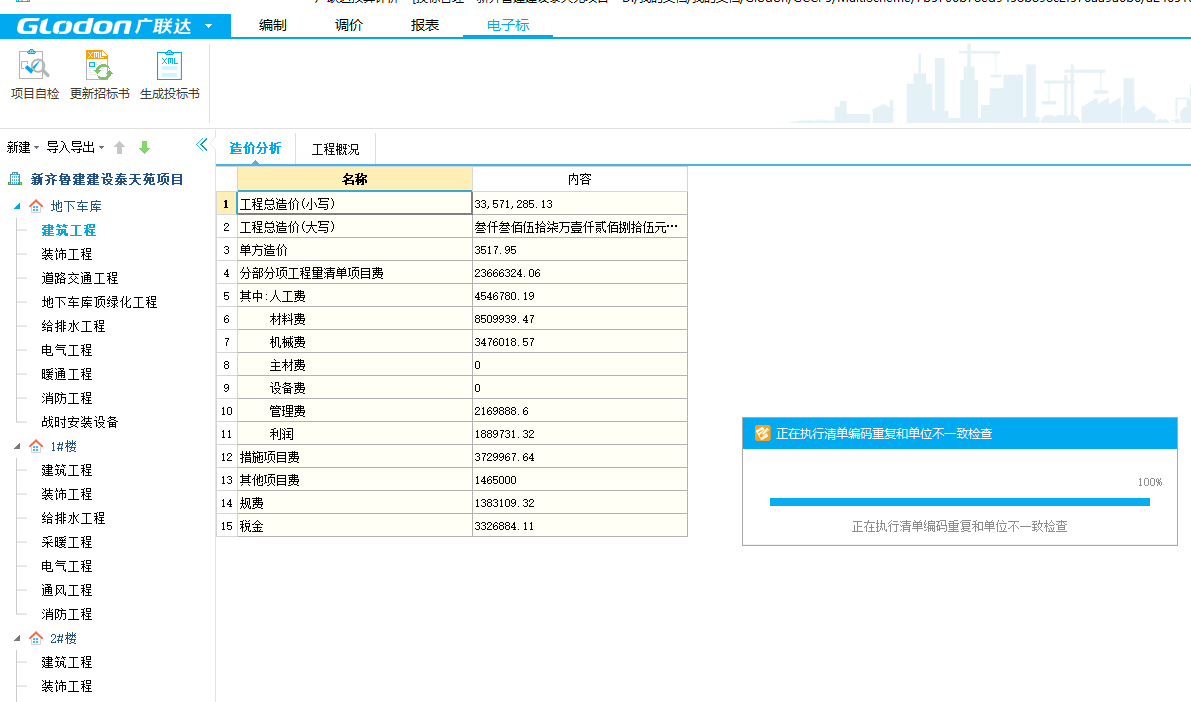1191x702 pixels.
Task: Select the 电子标 ribbon tab
Action: [508, 25]
